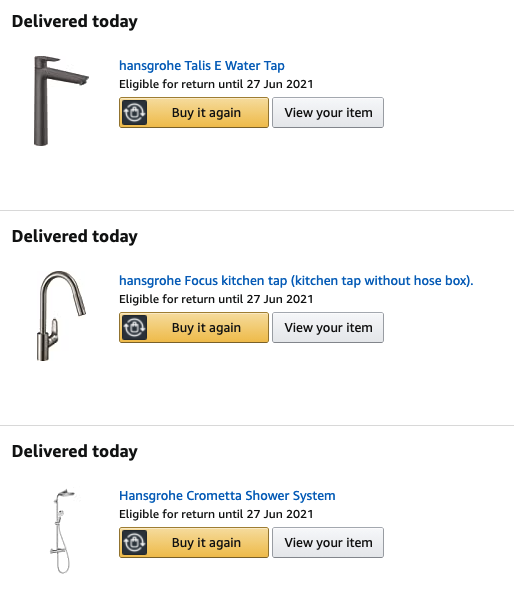514x600 pixels.
Task: Buy the Talis E Water Tap again
Action: pos(194,112)
